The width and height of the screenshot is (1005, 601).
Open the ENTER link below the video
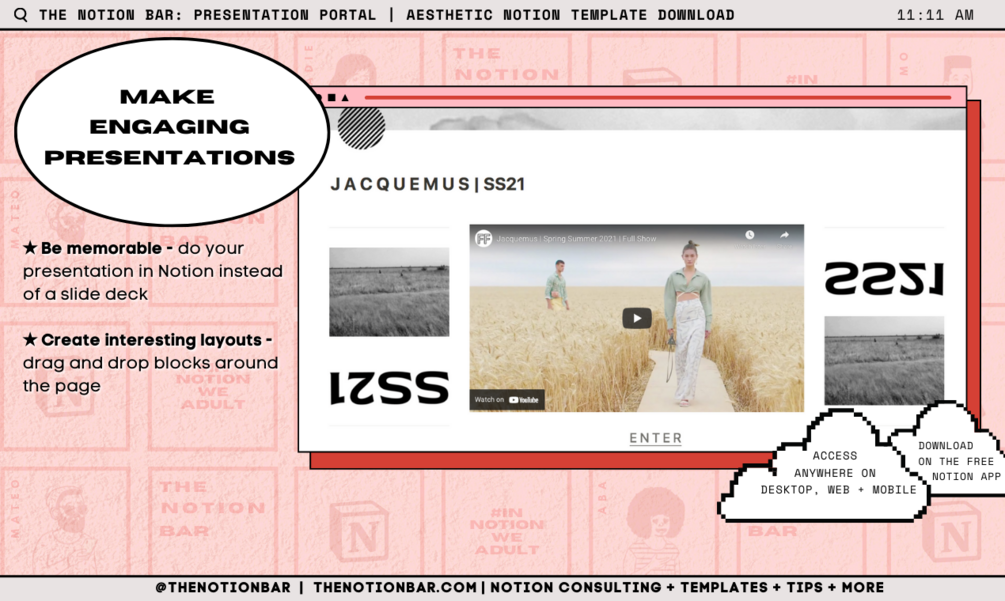click(656, 438)
